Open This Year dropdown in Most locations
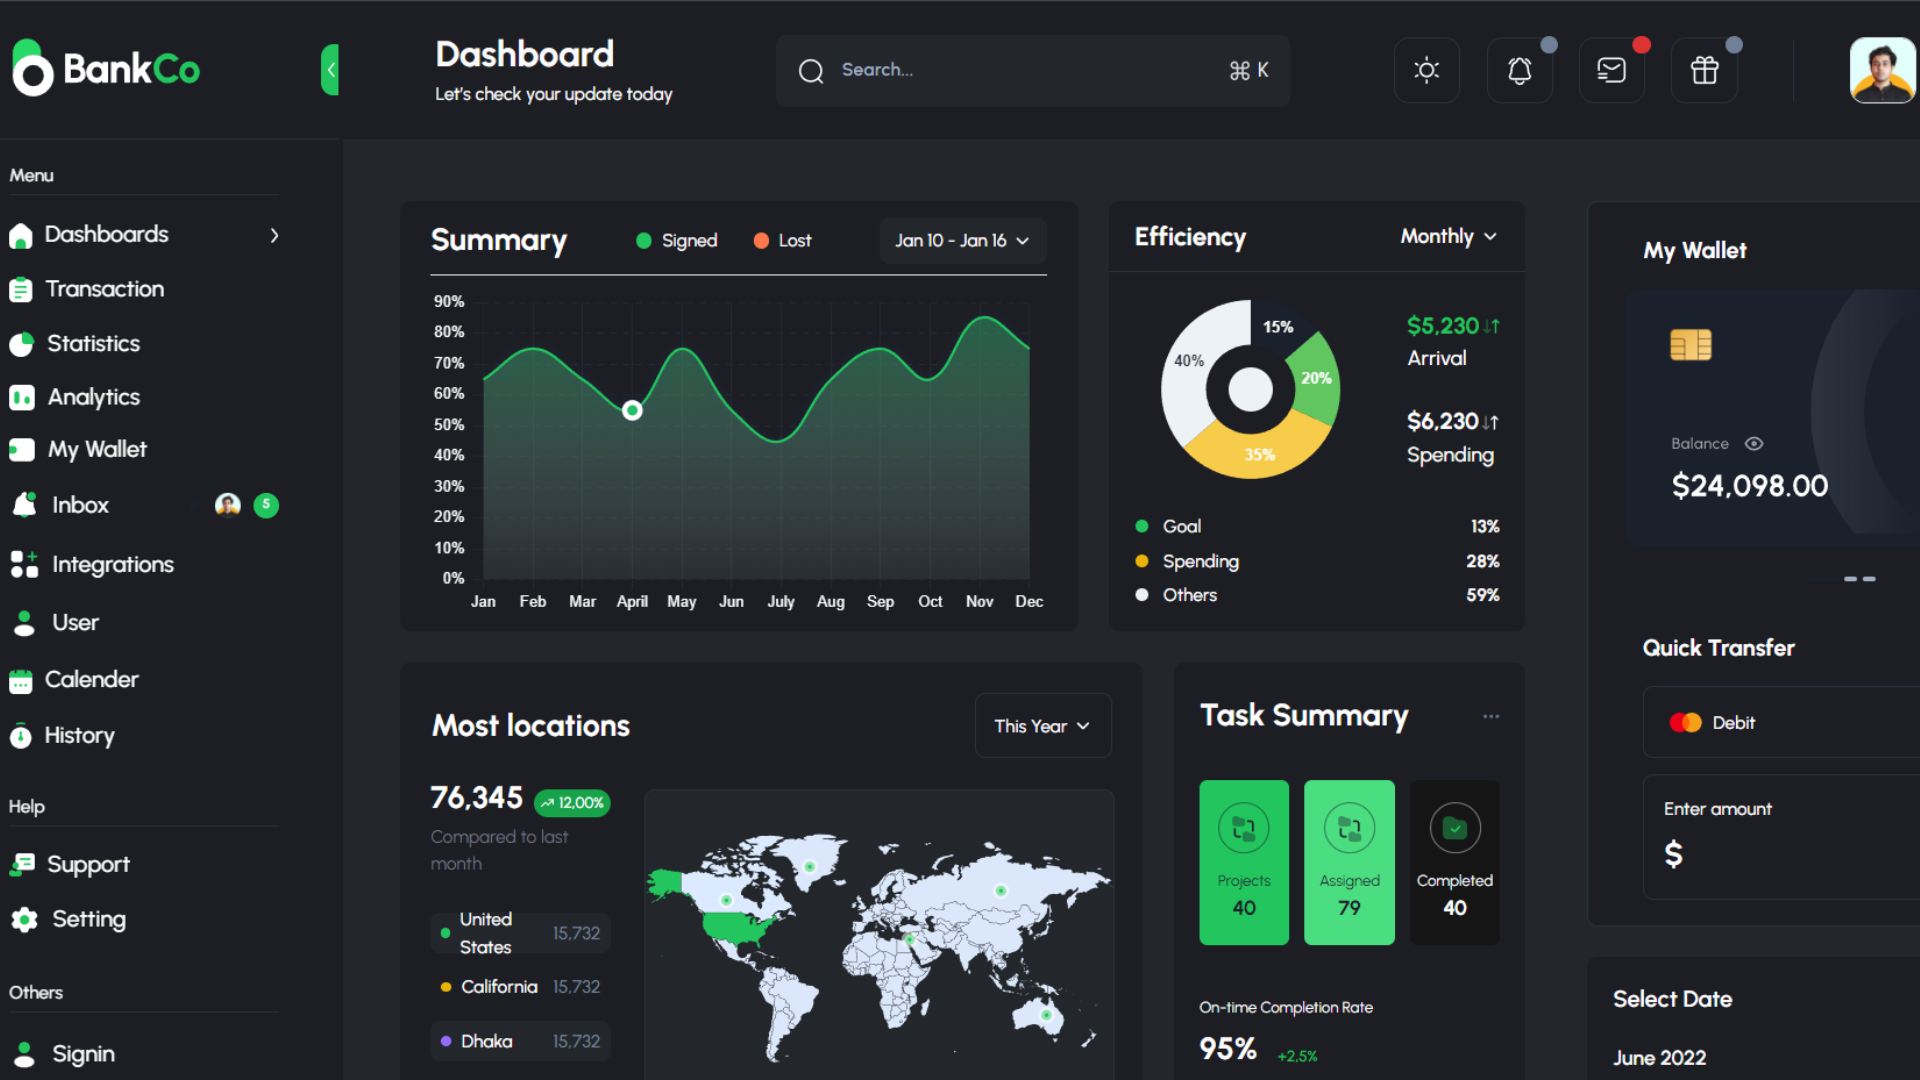The image size is (1920, 1080). (x=1042, y=726)
